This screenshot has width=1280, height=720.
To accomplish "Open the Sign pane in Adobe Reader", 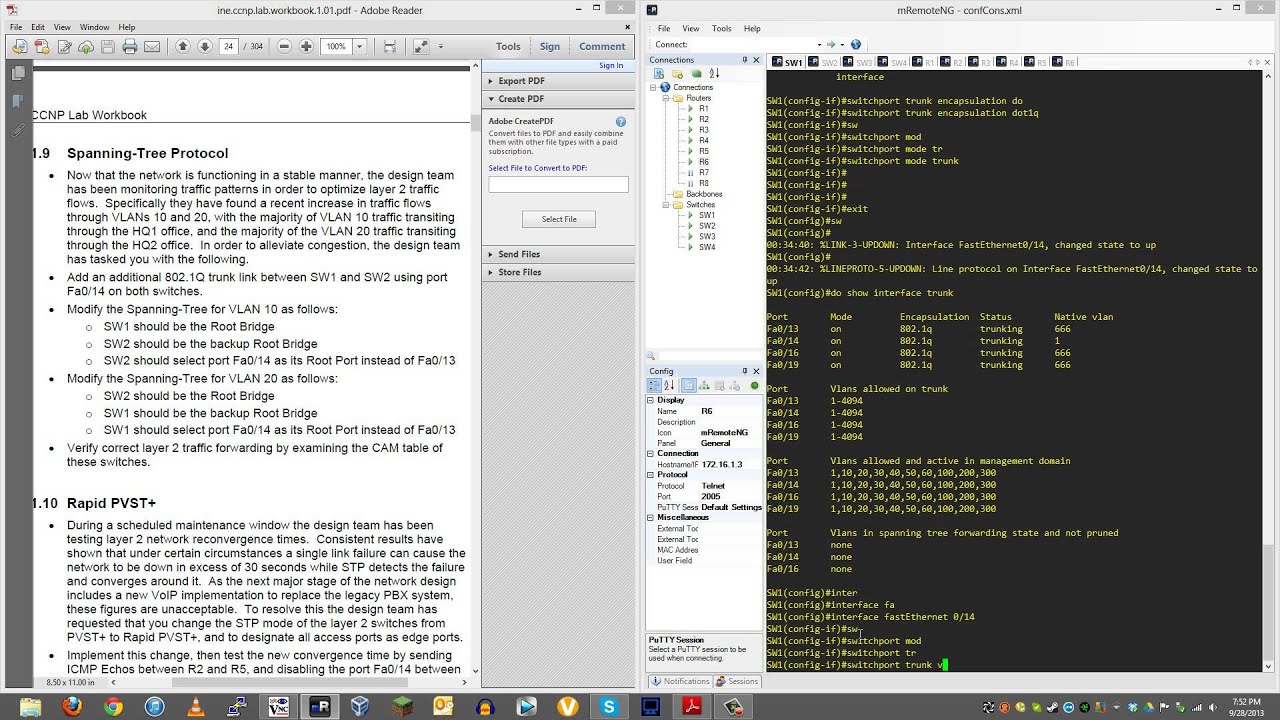I will pos(550,46).
